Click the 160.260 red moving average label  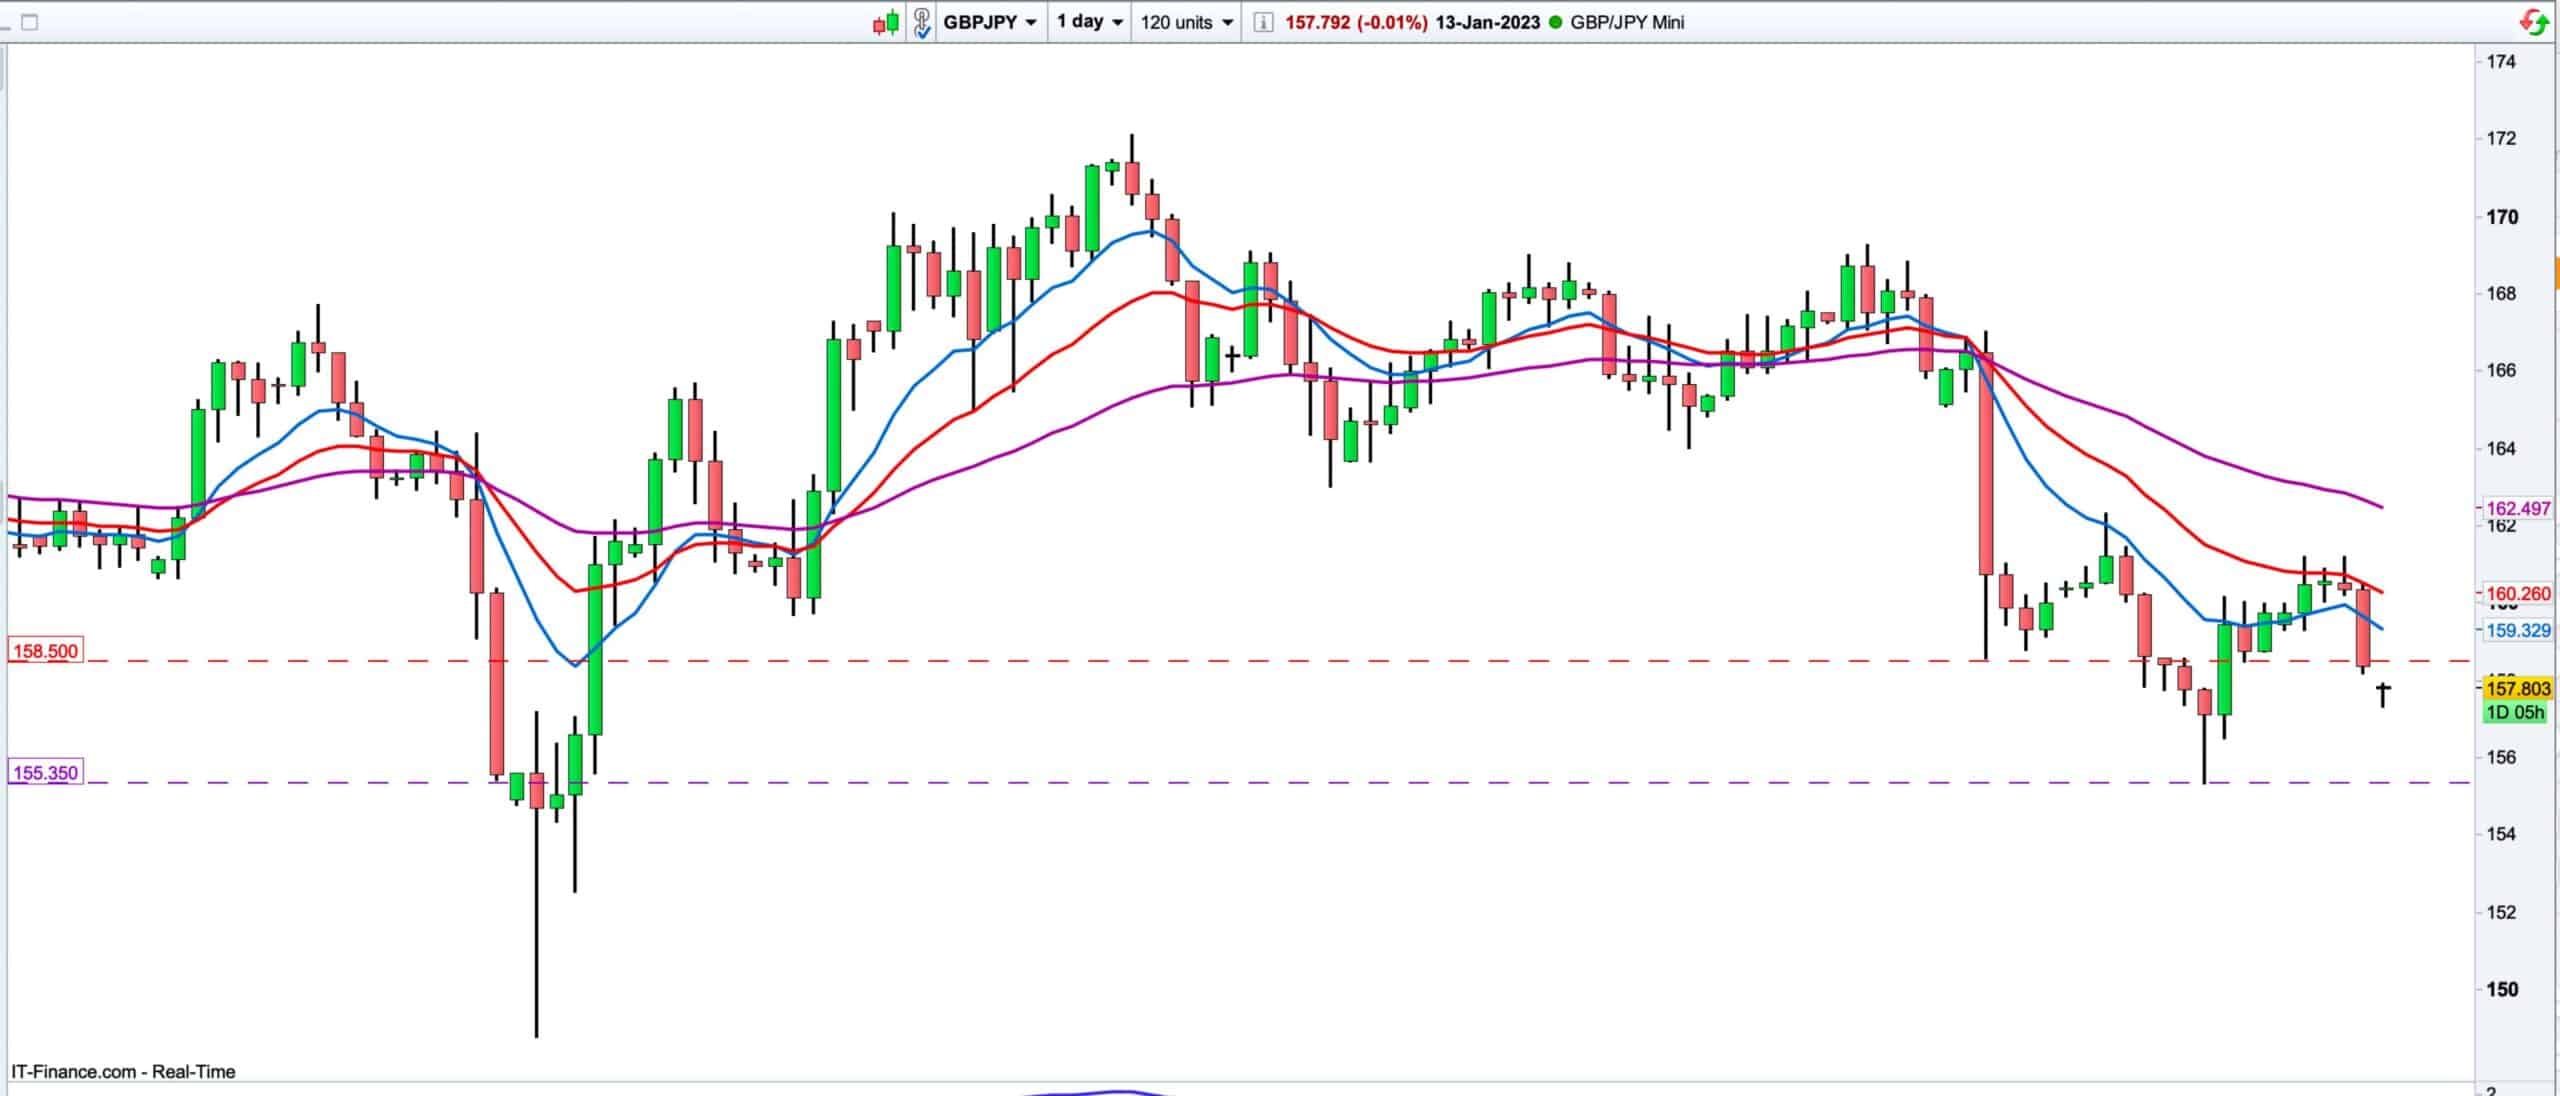[2518, 594]
